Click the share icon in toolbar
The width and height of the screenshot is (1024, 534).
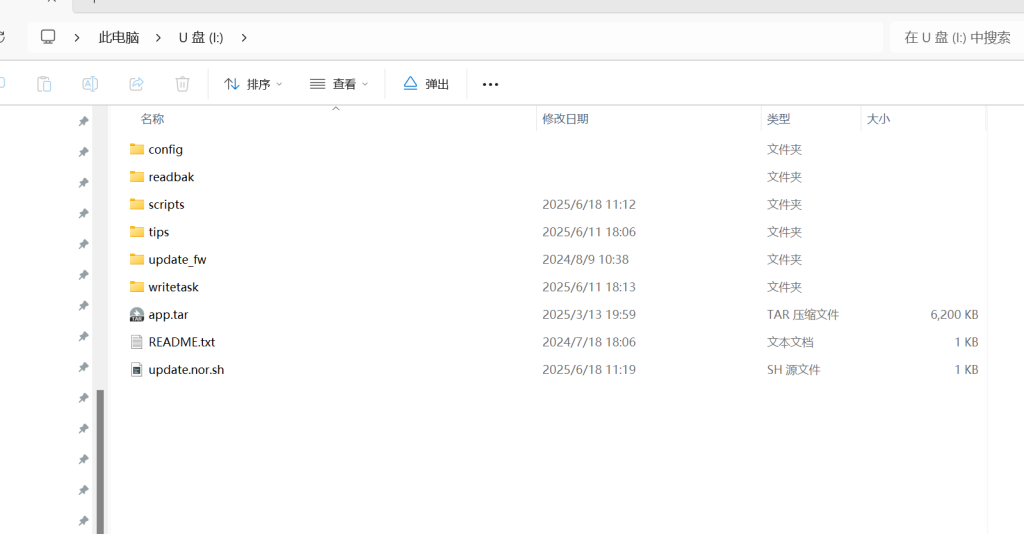pyautogui.click(x=136, y=84)
